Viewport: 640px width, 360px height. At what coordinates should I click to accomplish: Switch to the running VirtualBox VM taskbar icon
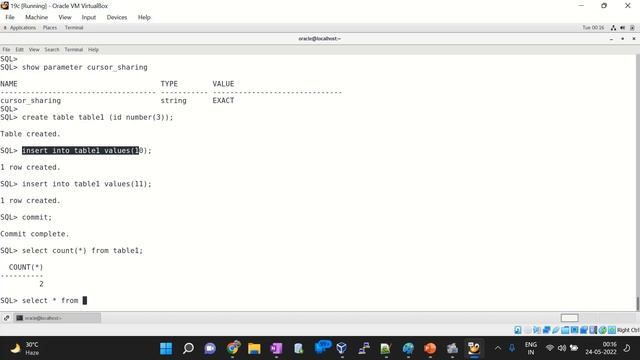pyautogui.click(x=474, y=349)
